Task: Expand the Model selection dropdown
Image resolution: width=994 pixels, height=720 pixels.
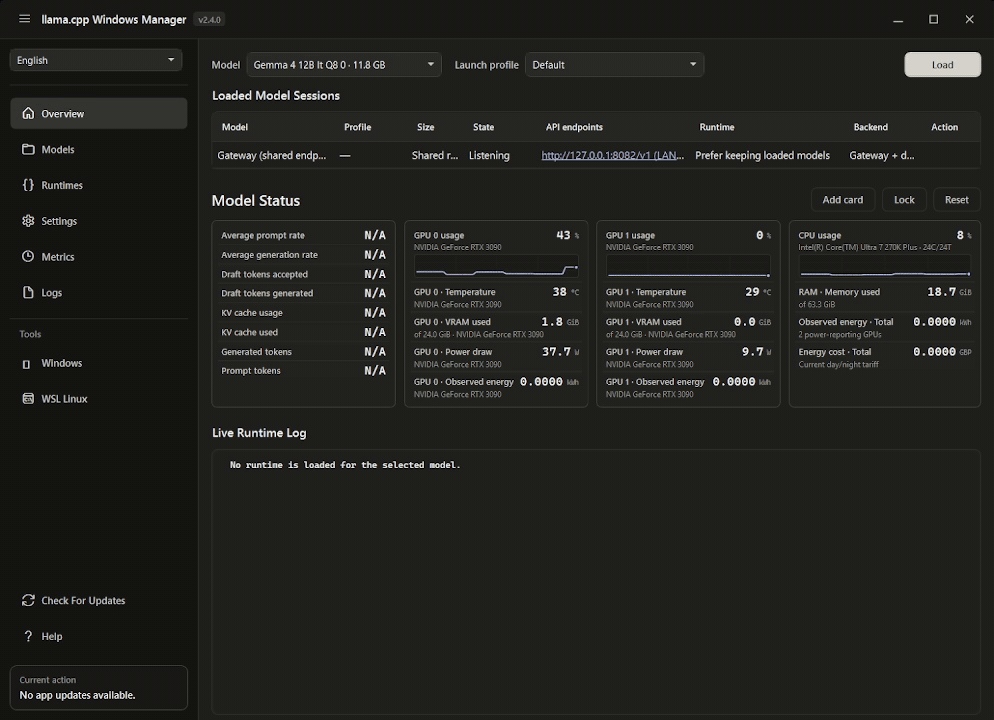Action: (x=344, y=65)
